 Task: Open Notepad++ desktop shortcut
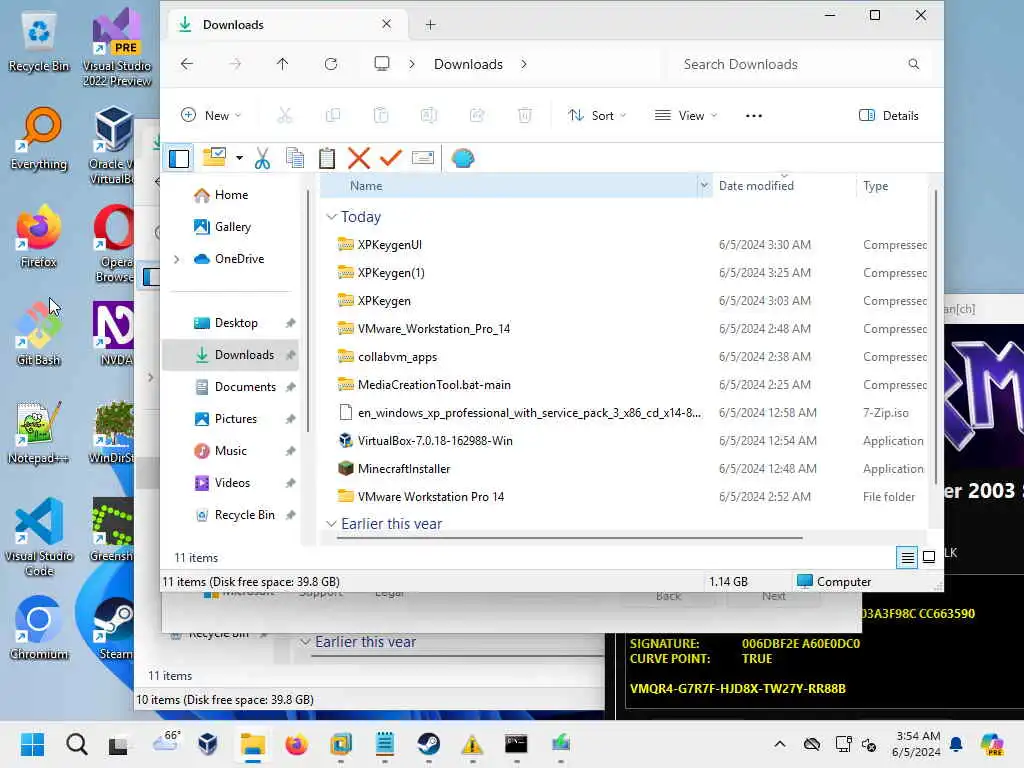click(x=39, y=432)
